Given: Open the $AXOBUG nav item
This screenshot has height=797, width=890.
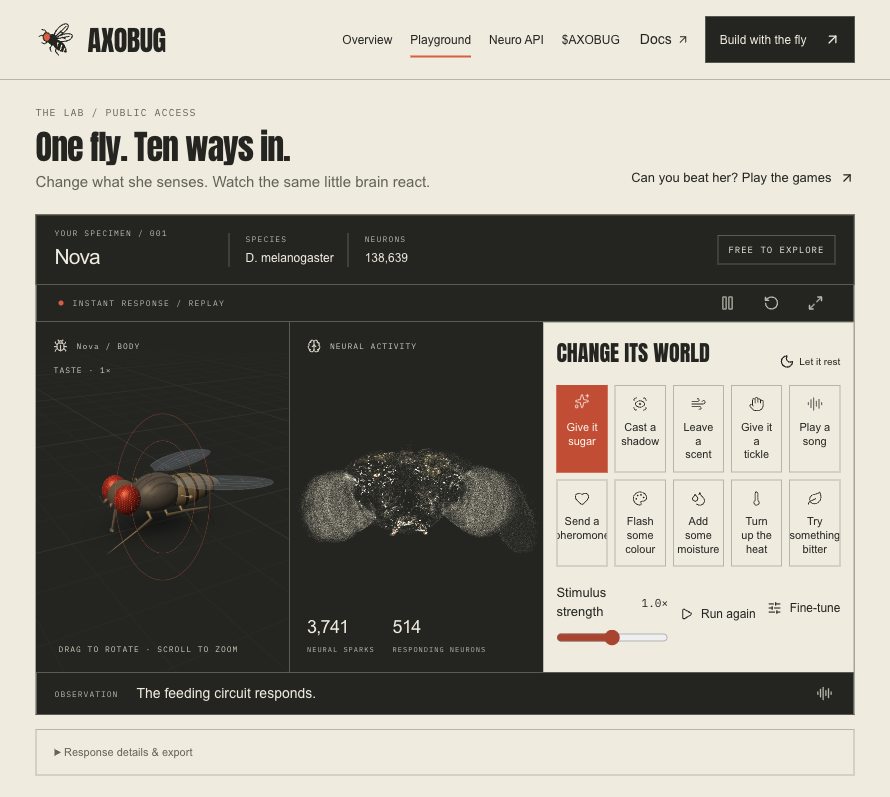Looking at the screenshot, I should (590, 40).
